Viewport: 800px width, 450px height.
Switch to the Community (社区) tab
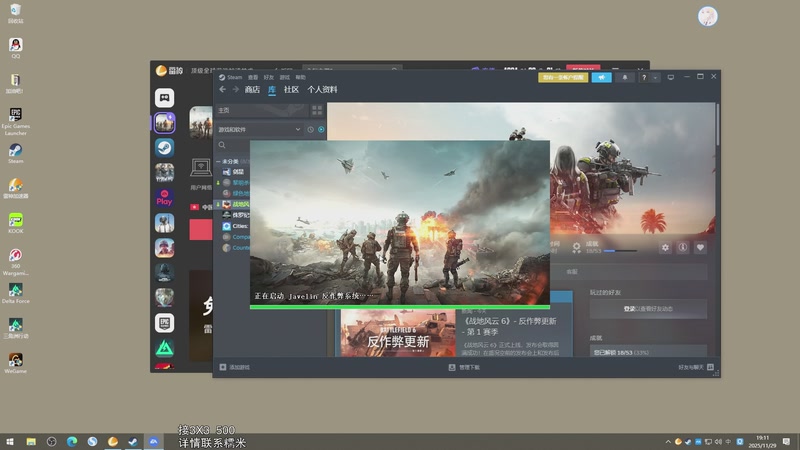[291, 89]
